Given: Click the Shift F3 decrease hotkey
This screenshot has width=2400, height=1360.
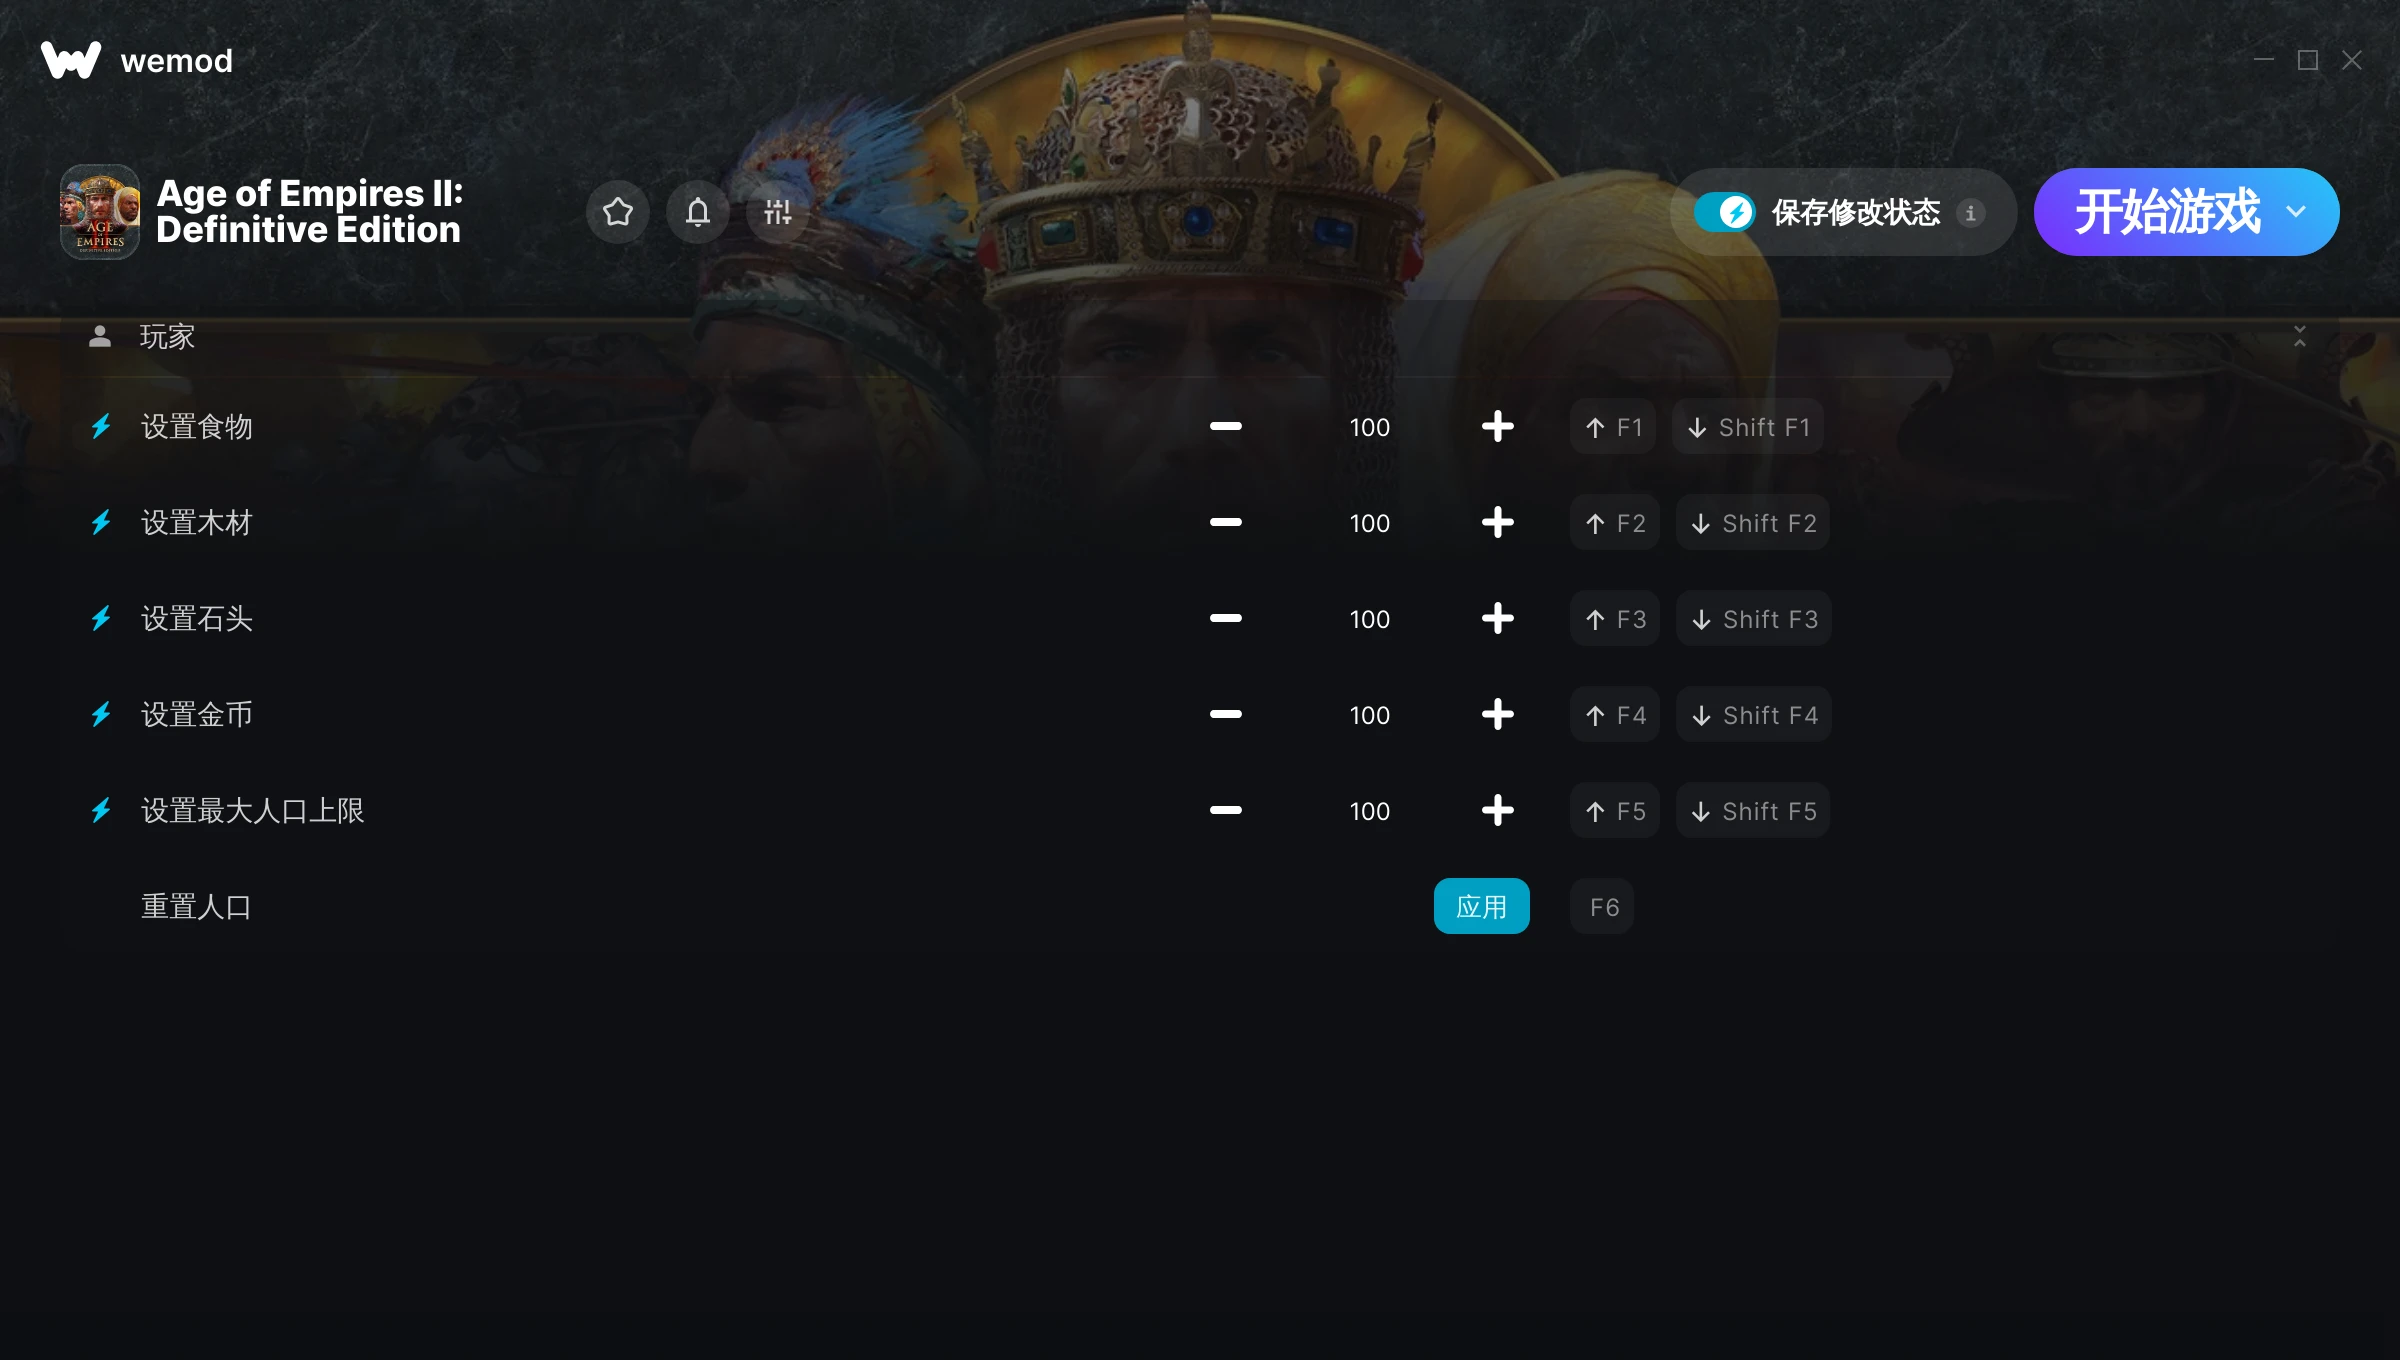Looking at the screenshot, I should click(1754, 619).
